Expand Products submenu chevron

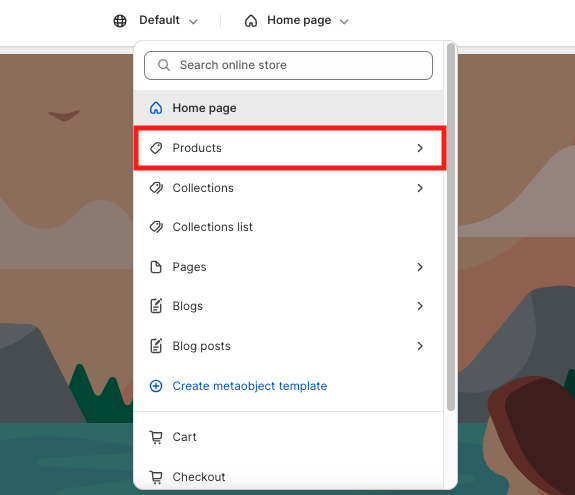pyautogui.click(x=420, y=148)
